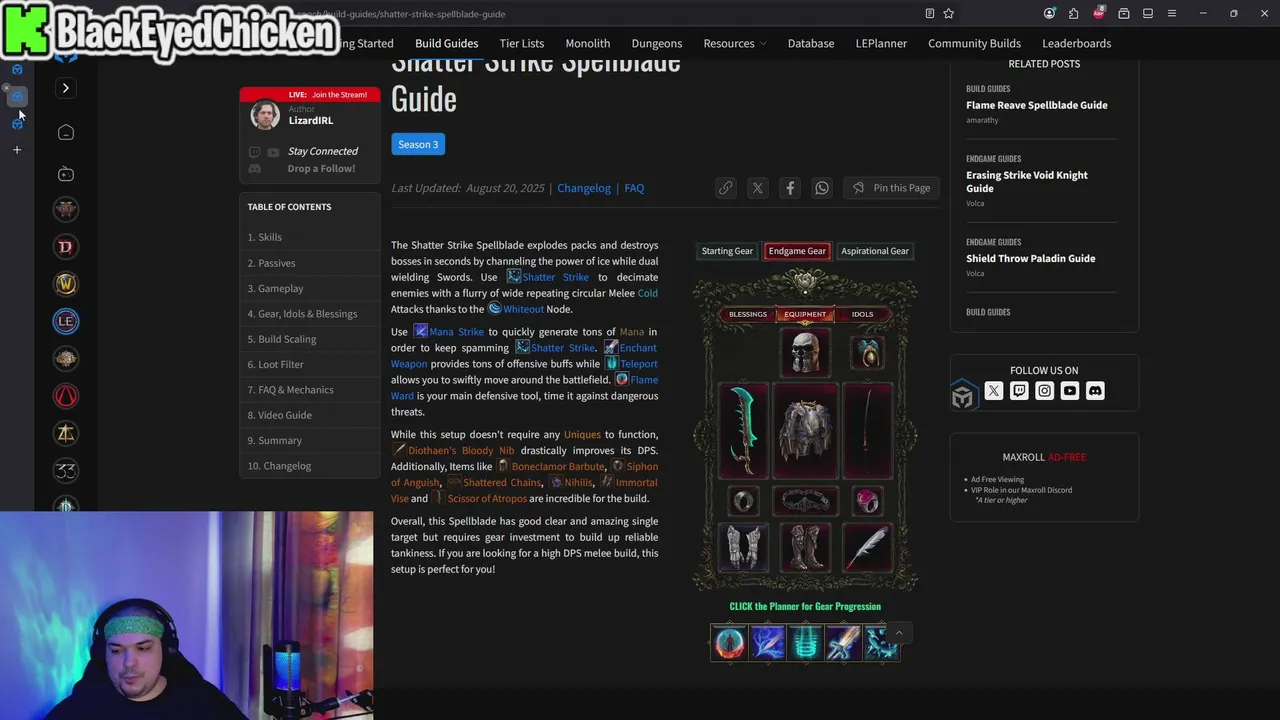This screenshot has height=720, width=1280.
Task: Select the Starting Gear tab
Action: [727, 251]
